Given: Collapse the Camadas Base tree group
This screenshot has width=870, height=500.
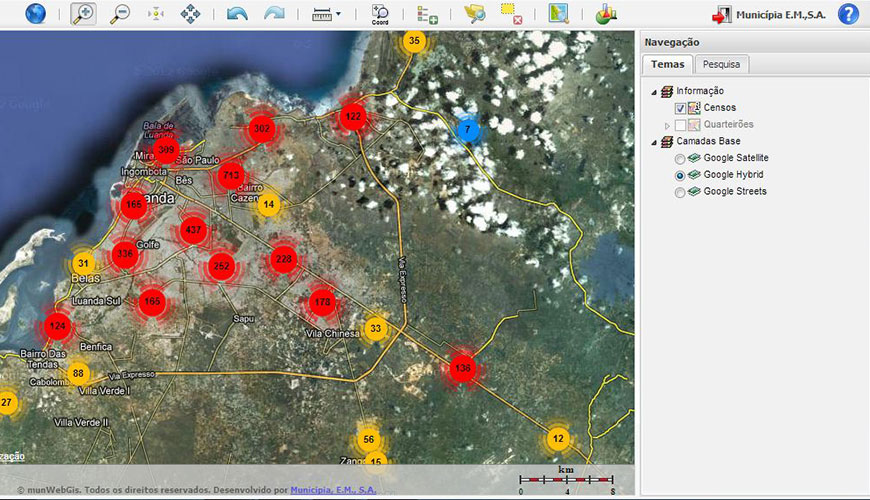Looking at the screenshot, I should point(654,143).
